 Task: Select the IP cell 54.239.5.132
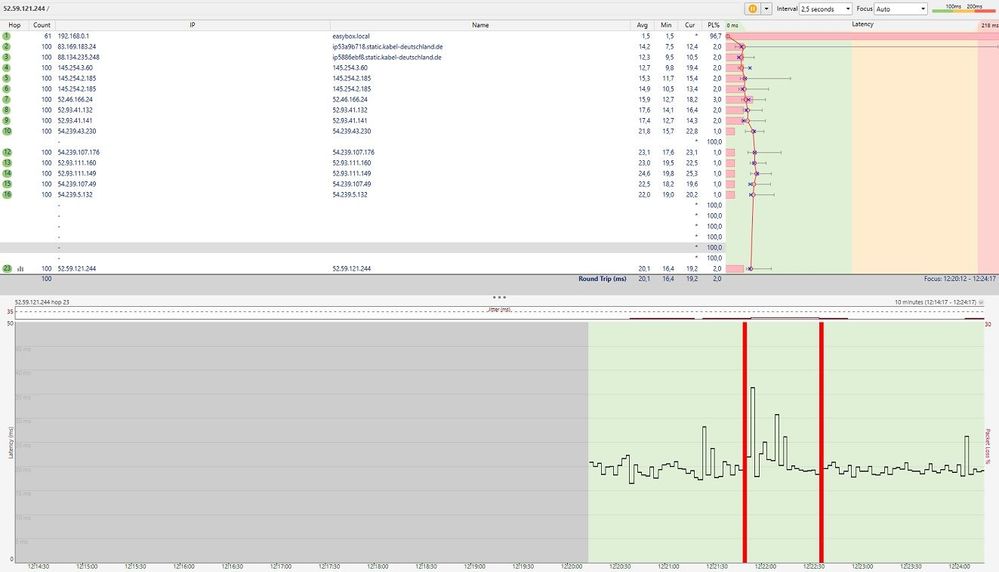(75, 194)
